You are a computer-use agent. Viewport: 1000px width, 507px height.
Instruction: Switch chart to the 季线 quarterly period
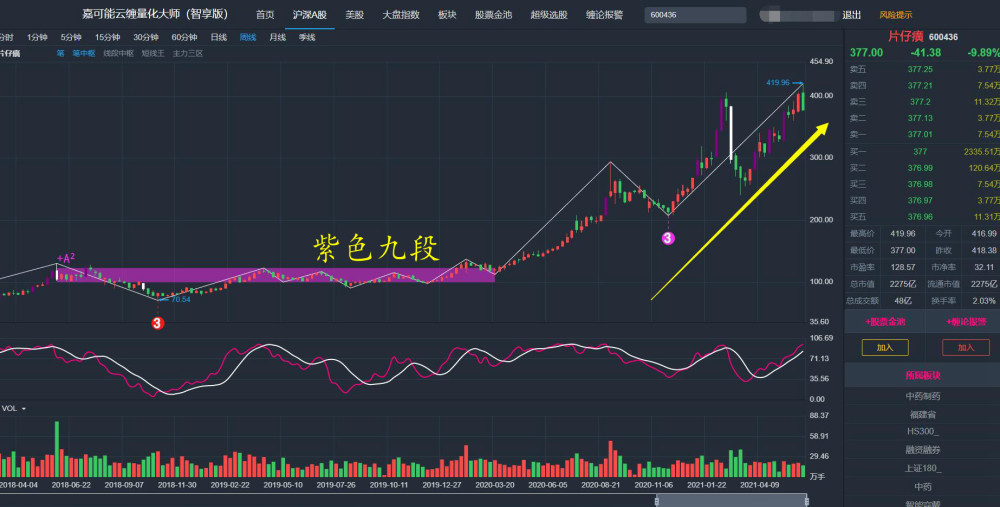click(x=307, y=37)
